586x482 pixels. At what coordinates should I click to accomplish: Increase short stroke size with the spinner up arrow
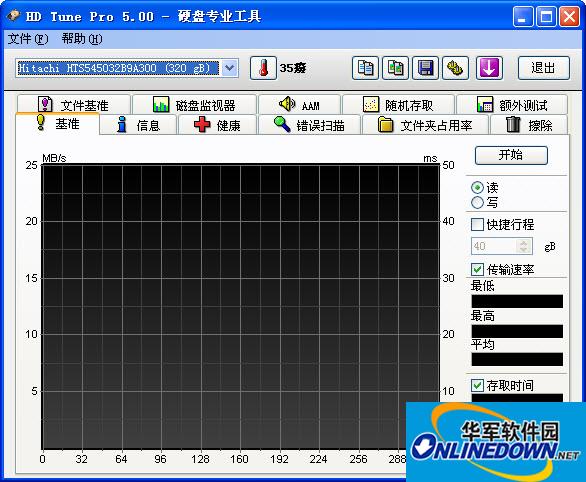tap(524, 242)
